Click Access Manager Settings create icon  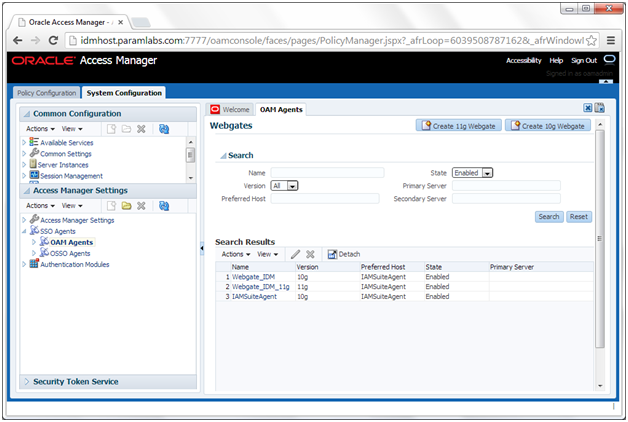click(111, 206)
